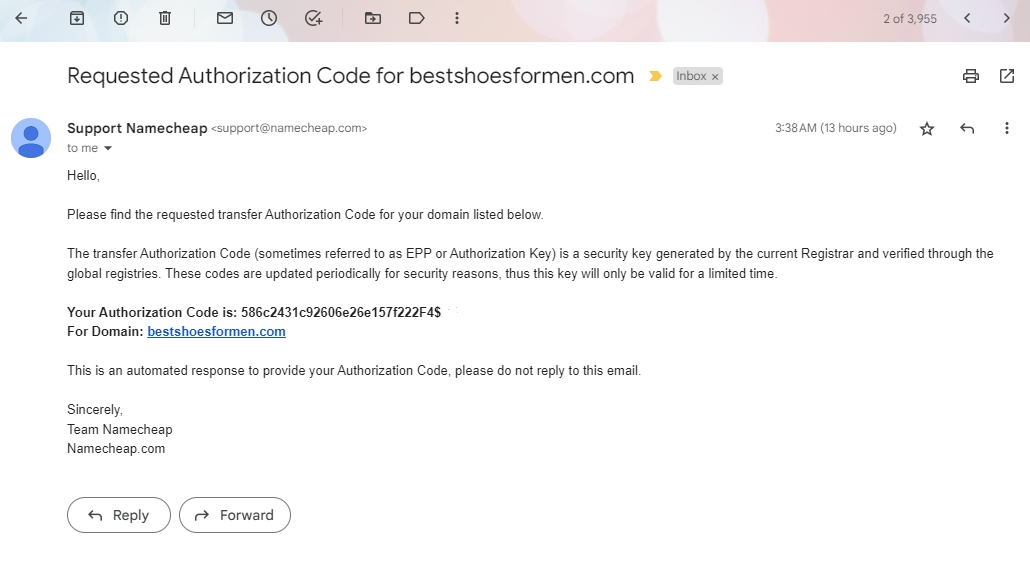The height and width of the screenshot is (570, 1030).
Task: Go back to the inbox list
Action: [21, 18]
